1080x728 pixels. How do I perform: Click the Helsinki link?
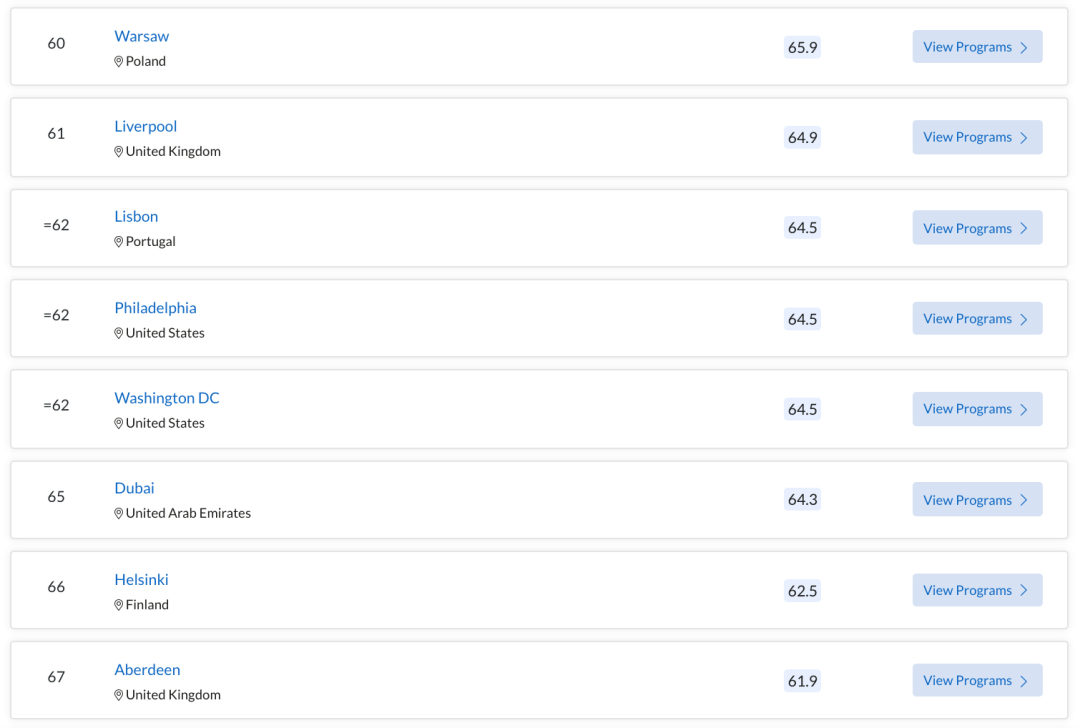pyautogui.click(x=141, y=579)
